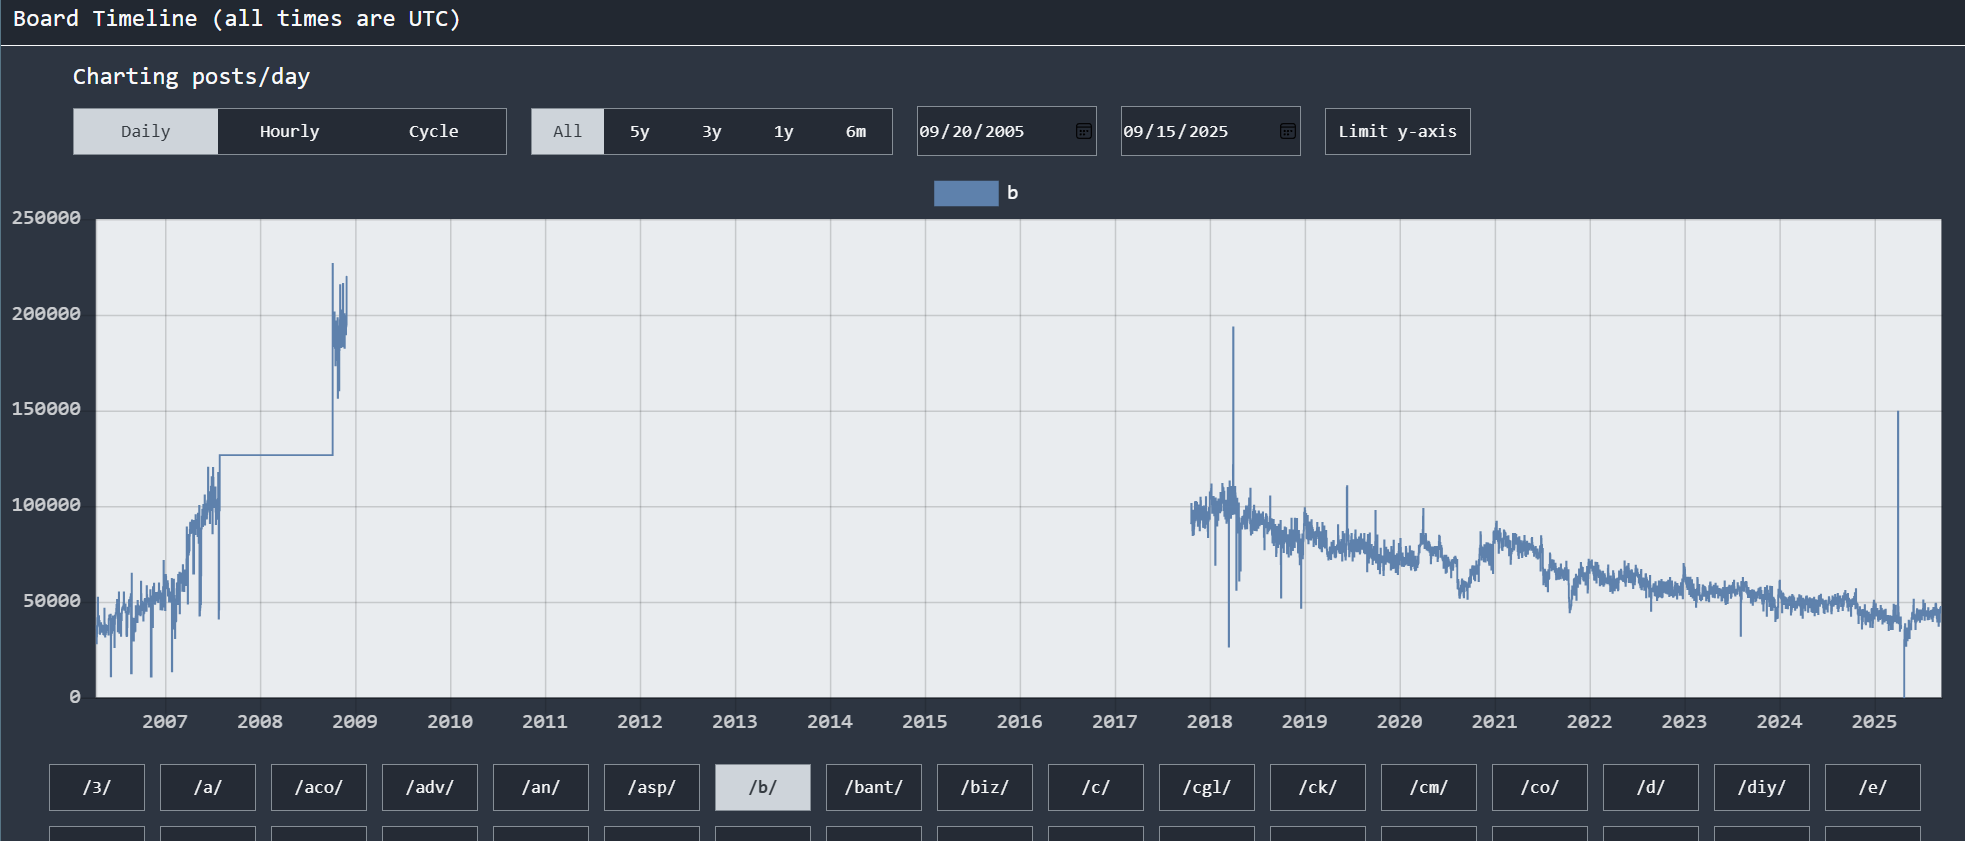Switch to Cycle charting mode
The height and width of the screenshot is (841, 1965).
(x=433, y=131)
